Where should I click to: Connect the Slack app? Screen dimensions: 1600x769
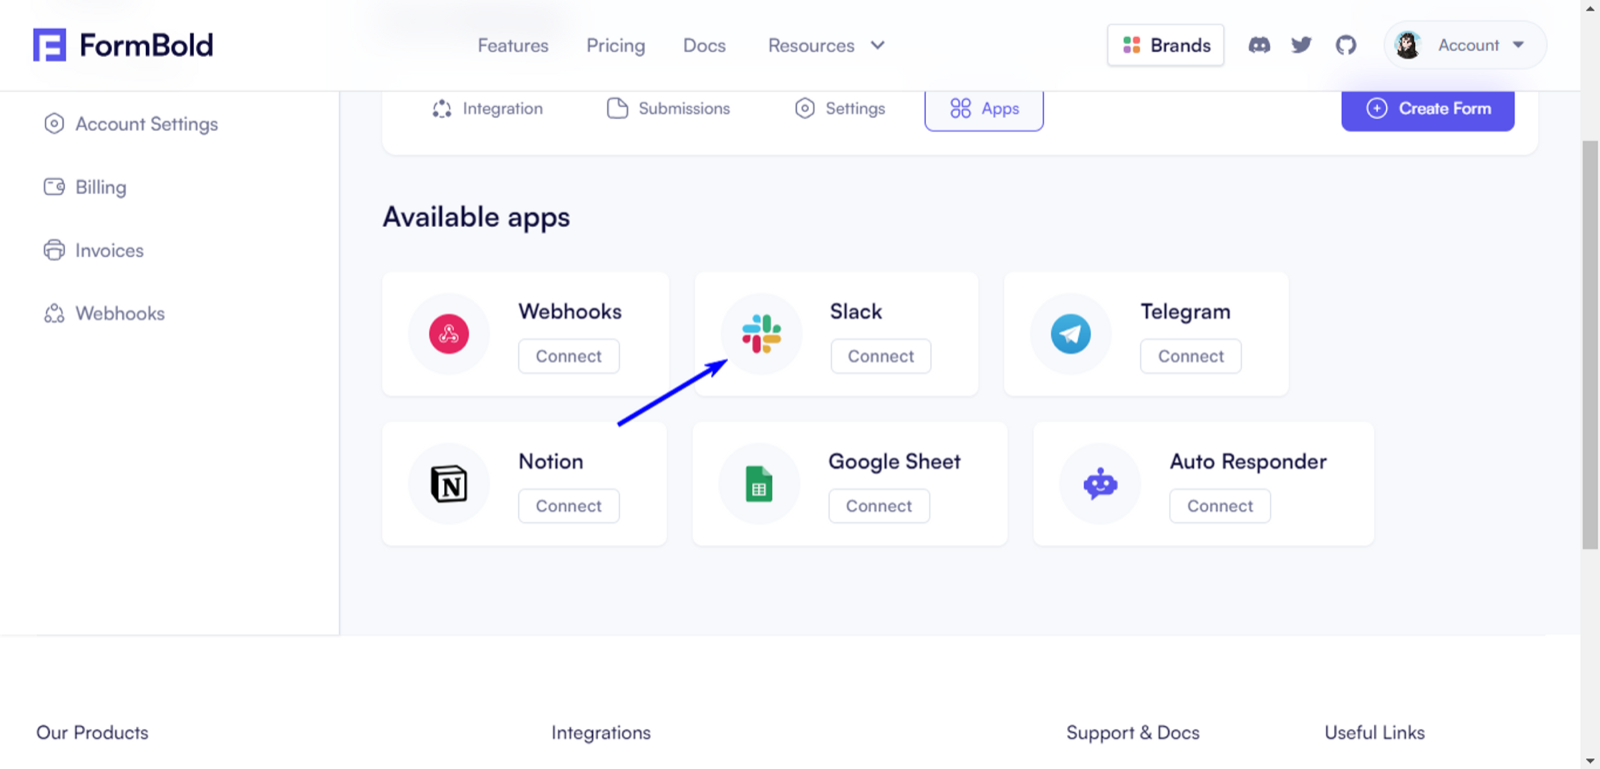click(x=881, y=356)
